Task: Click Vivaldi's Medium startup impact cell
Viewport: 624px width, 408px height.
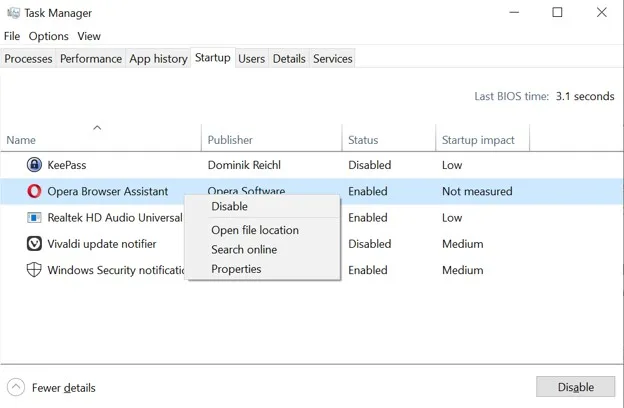Action: point(462,244)
